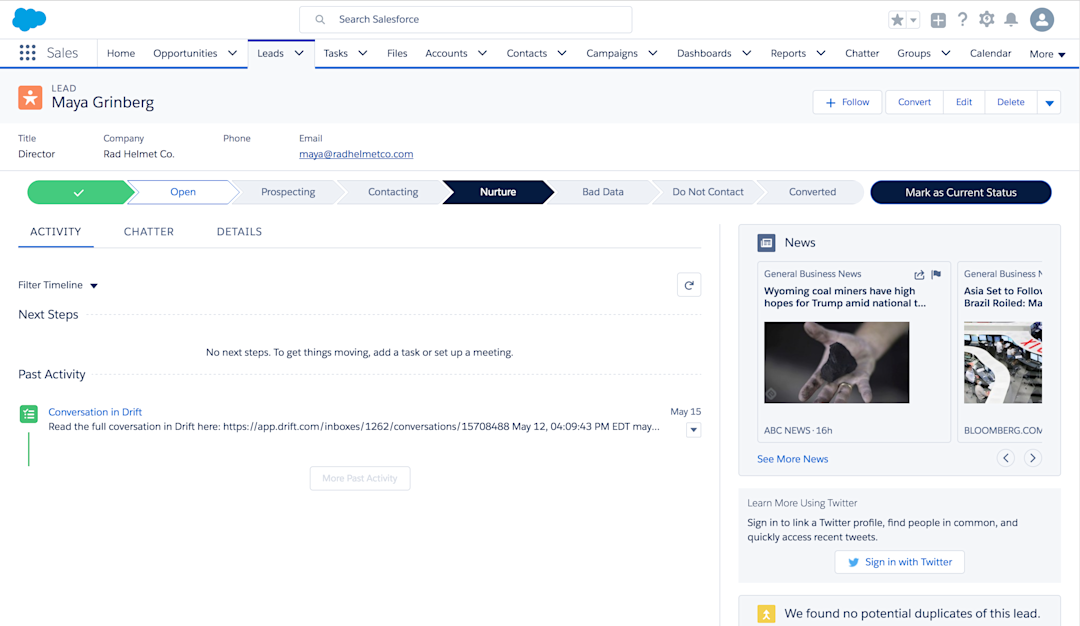Open the More navigation menu
The width and height of the screenshot is (1080, 626).
click(x=1048, y=54)
